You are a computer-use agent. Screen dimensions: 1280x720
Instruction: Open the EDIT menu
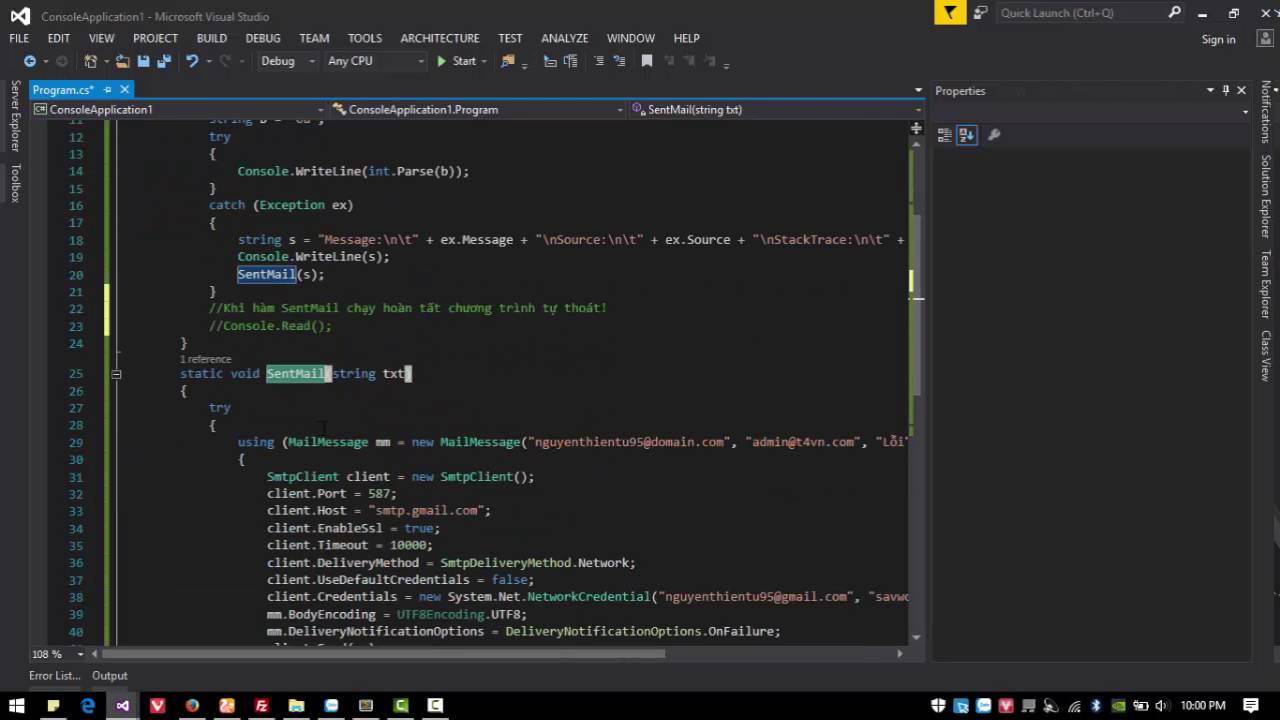(x=59, y=38)
